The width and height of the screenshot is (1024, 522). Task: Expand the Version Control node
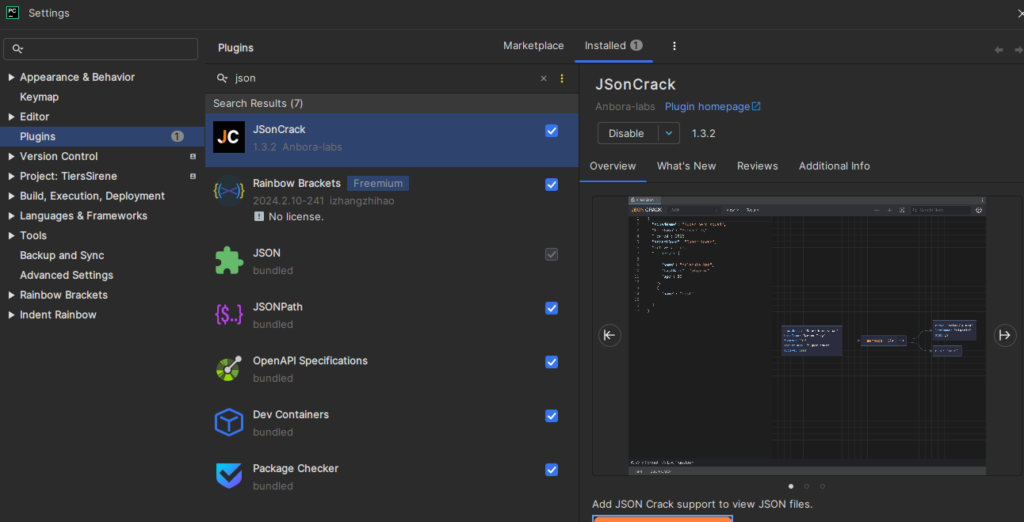[11, 157]
